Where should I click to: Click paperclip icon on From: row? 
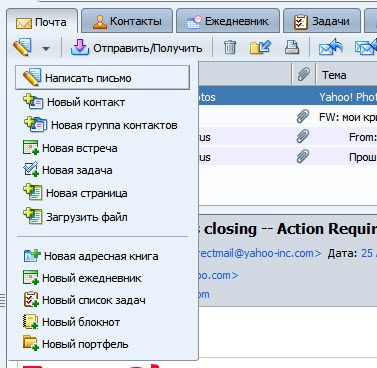[x=303, y=137]
